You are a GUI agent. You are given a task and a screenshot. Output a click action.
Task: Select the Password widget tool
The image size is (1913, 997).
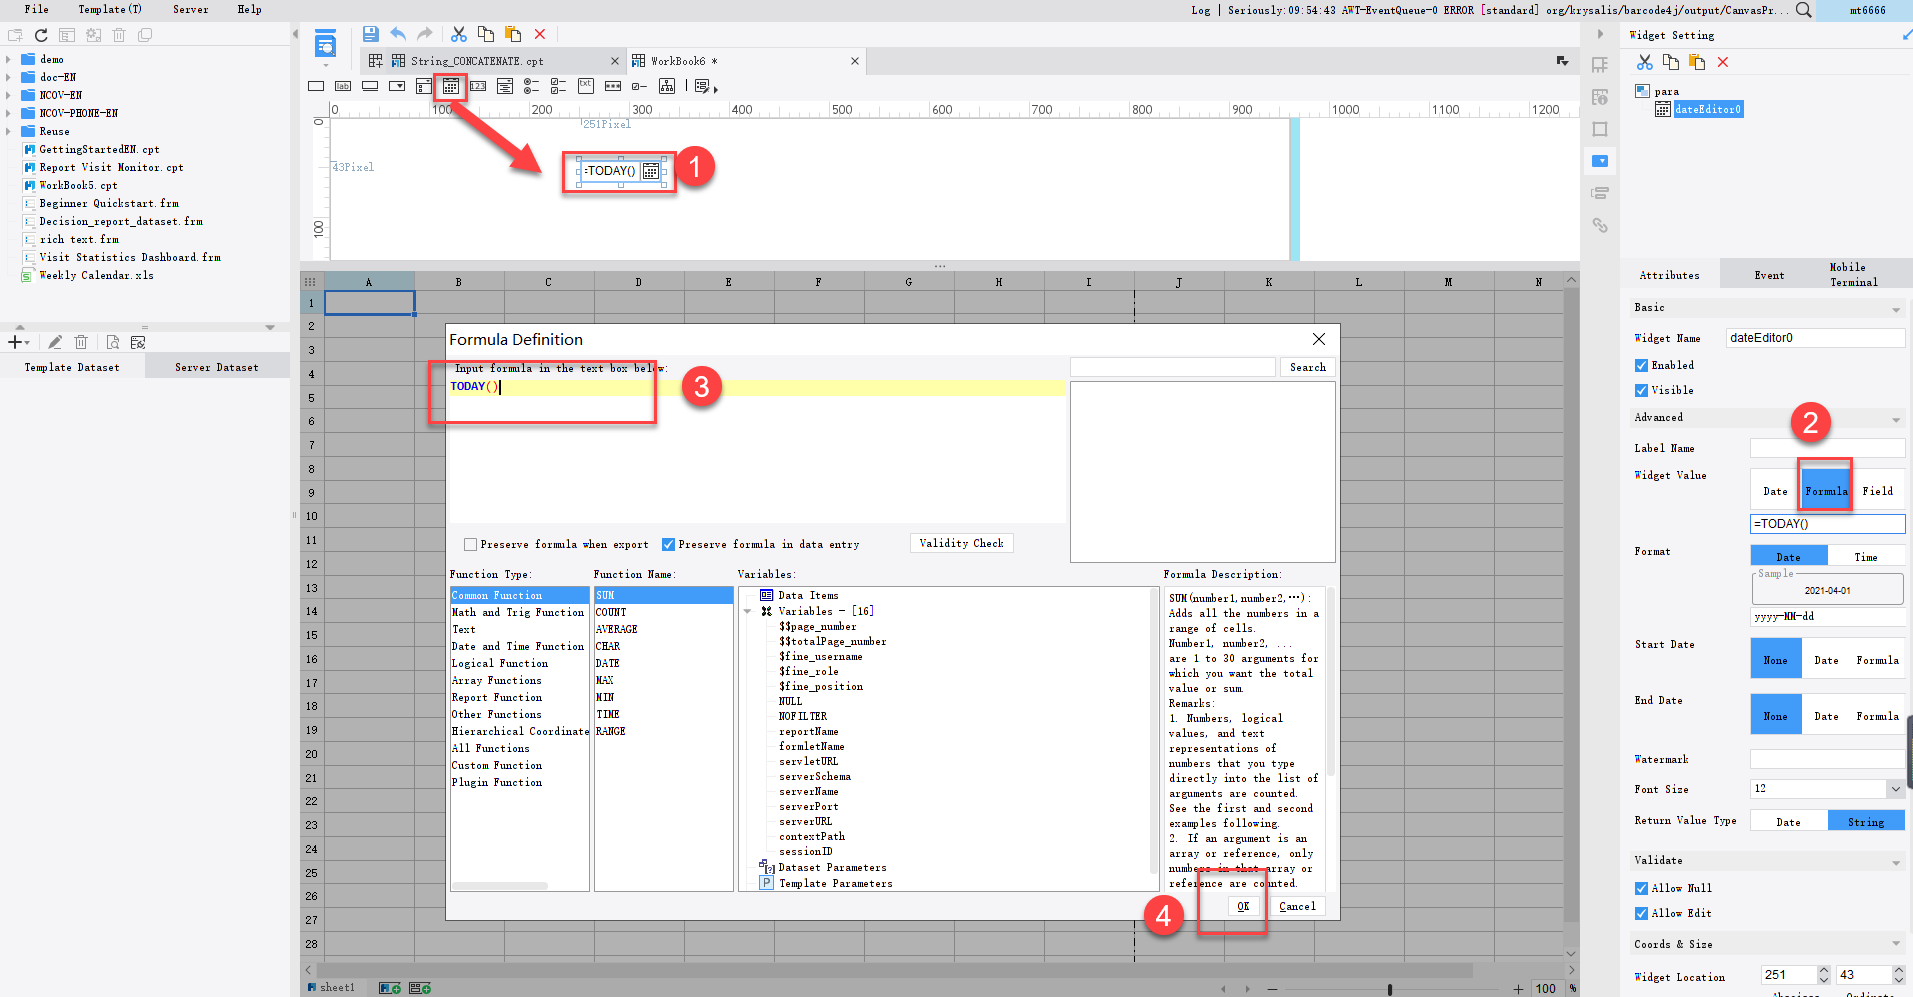[x=613, y=86]
